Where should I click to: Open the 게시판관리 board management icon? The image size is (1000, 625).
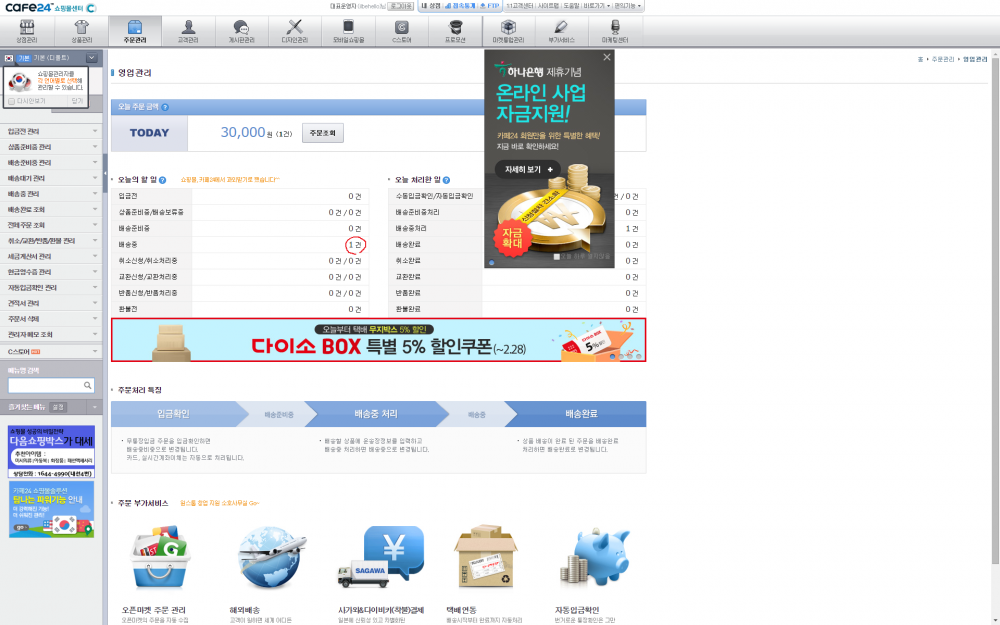coord(241,31)
